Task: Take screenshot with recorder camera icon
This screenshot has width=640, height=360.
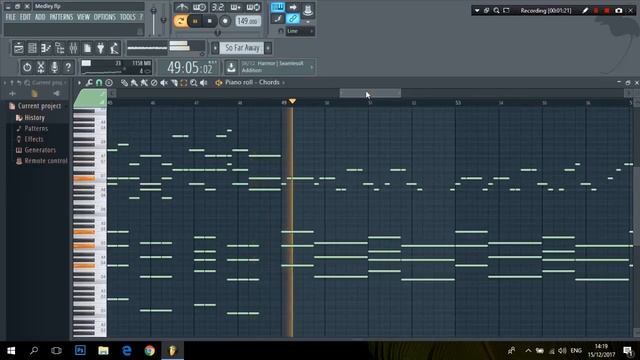Action: click(x=619, y=11)
